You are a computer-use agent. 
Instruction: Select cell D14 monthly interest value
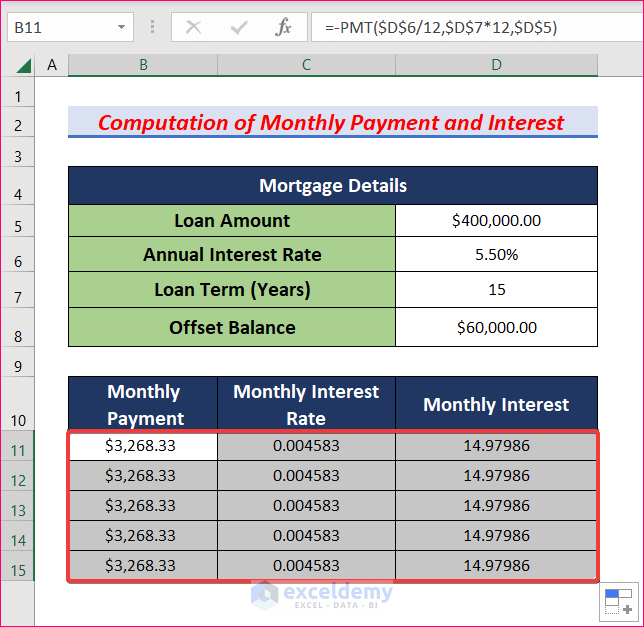click(x=497, y=535)
